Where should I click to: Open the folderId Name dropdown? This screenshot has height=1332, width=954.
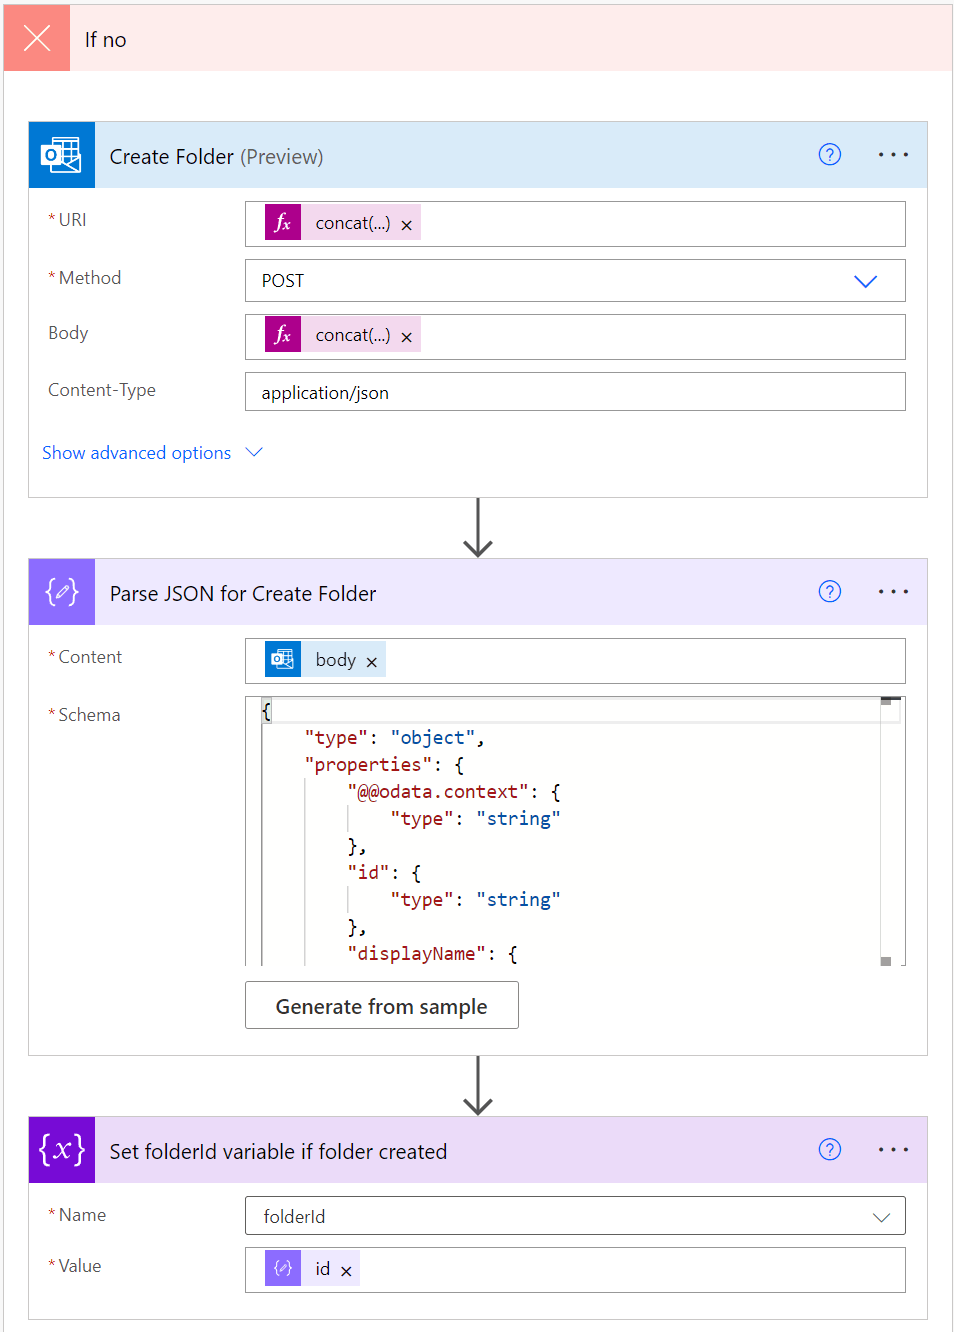click(x=881, y=1216)
